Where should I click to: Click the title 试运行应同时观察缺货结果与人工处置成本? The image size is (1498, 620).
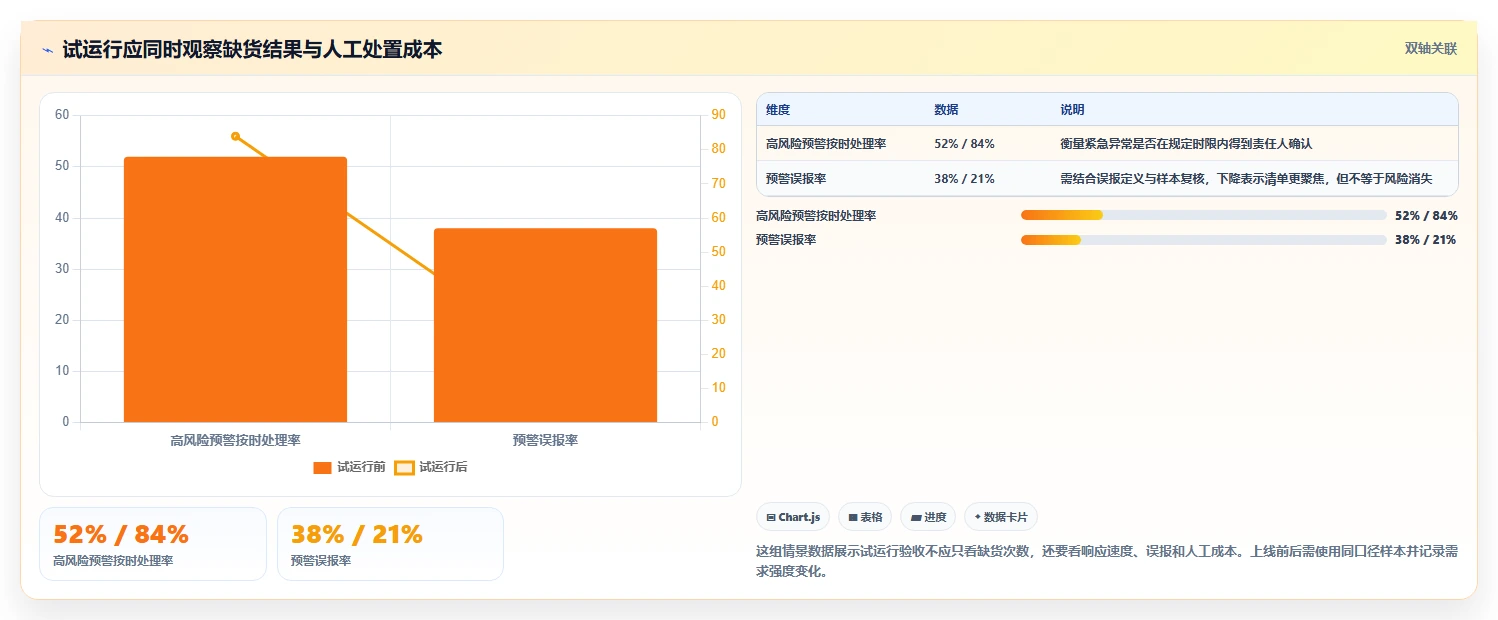pos(252,49)
